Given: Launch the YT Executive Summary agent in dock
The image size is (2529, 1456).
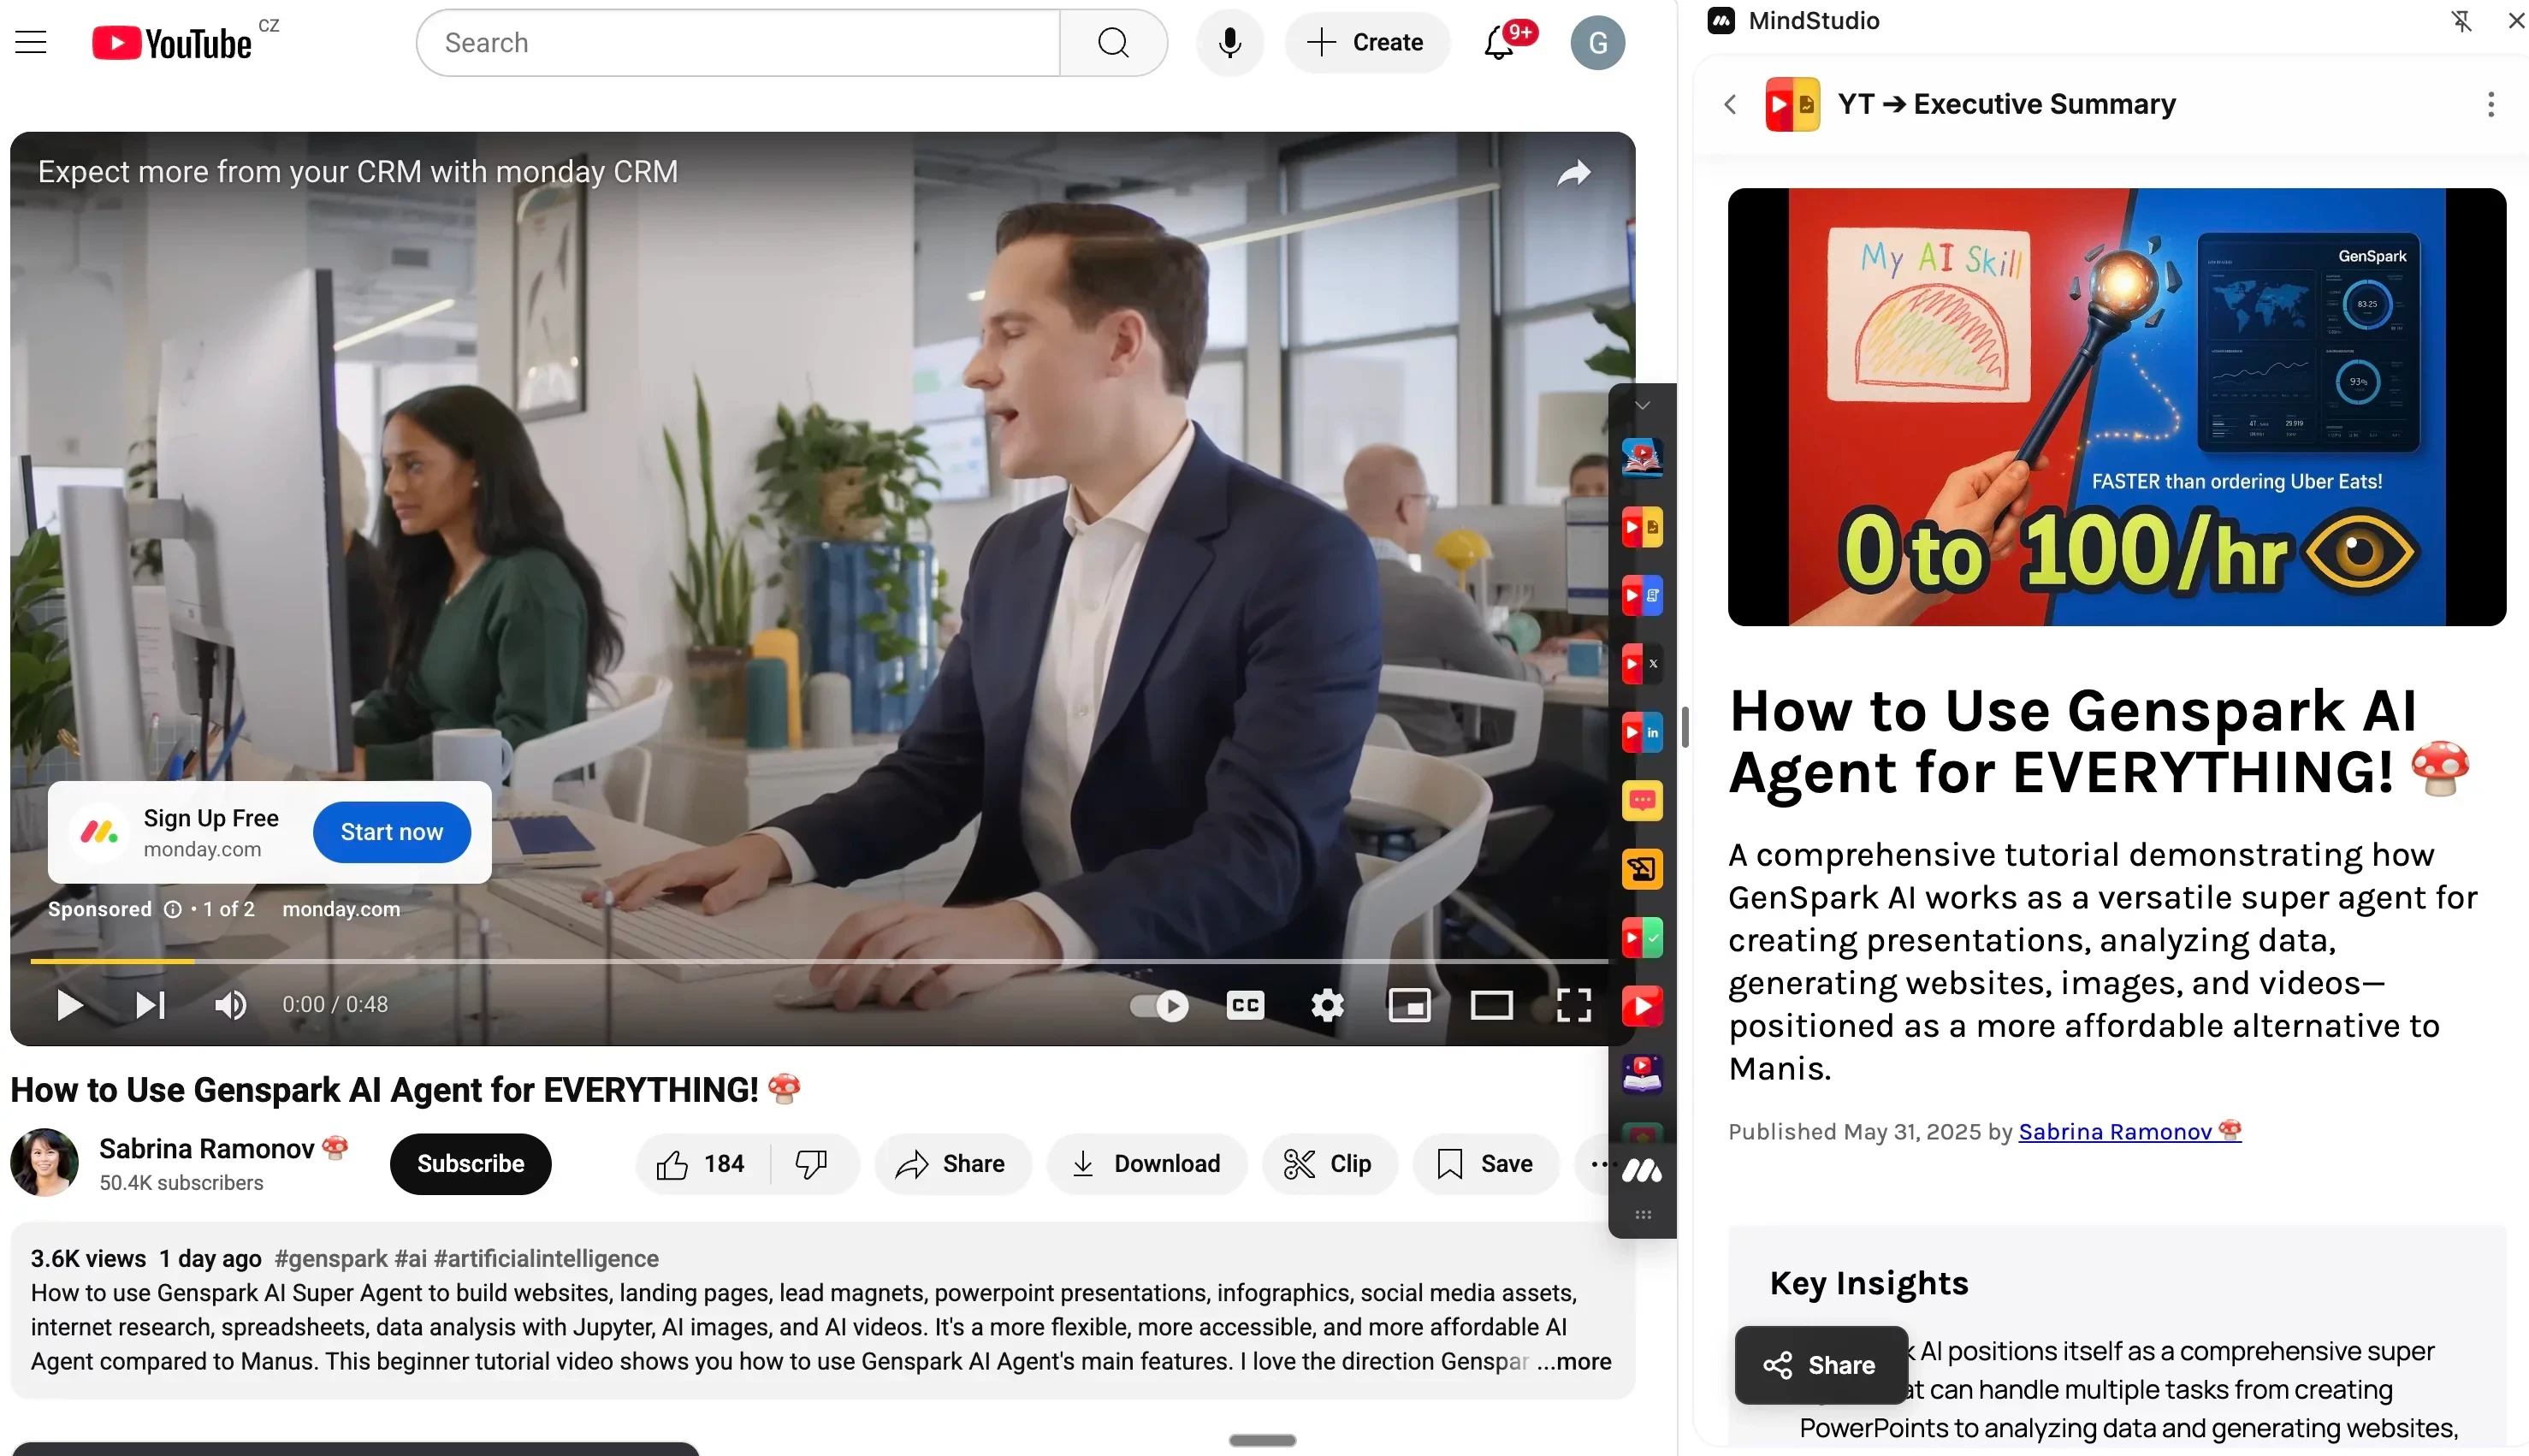Looking at the screenshot, I should coord(1642,527).
